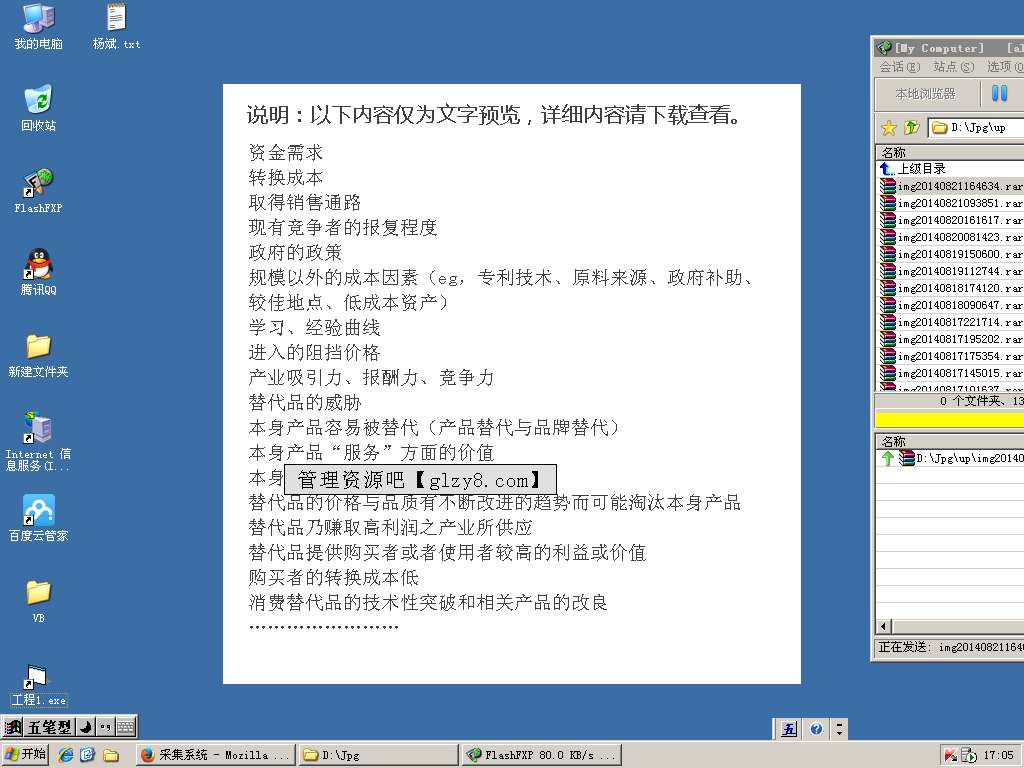Image resolution: width=1024 pixels, height=768 pixels.
Task: Switch to 采集系统 - Mozilla taskbar window
Action: pyautogui.click(x=216, y=755)
